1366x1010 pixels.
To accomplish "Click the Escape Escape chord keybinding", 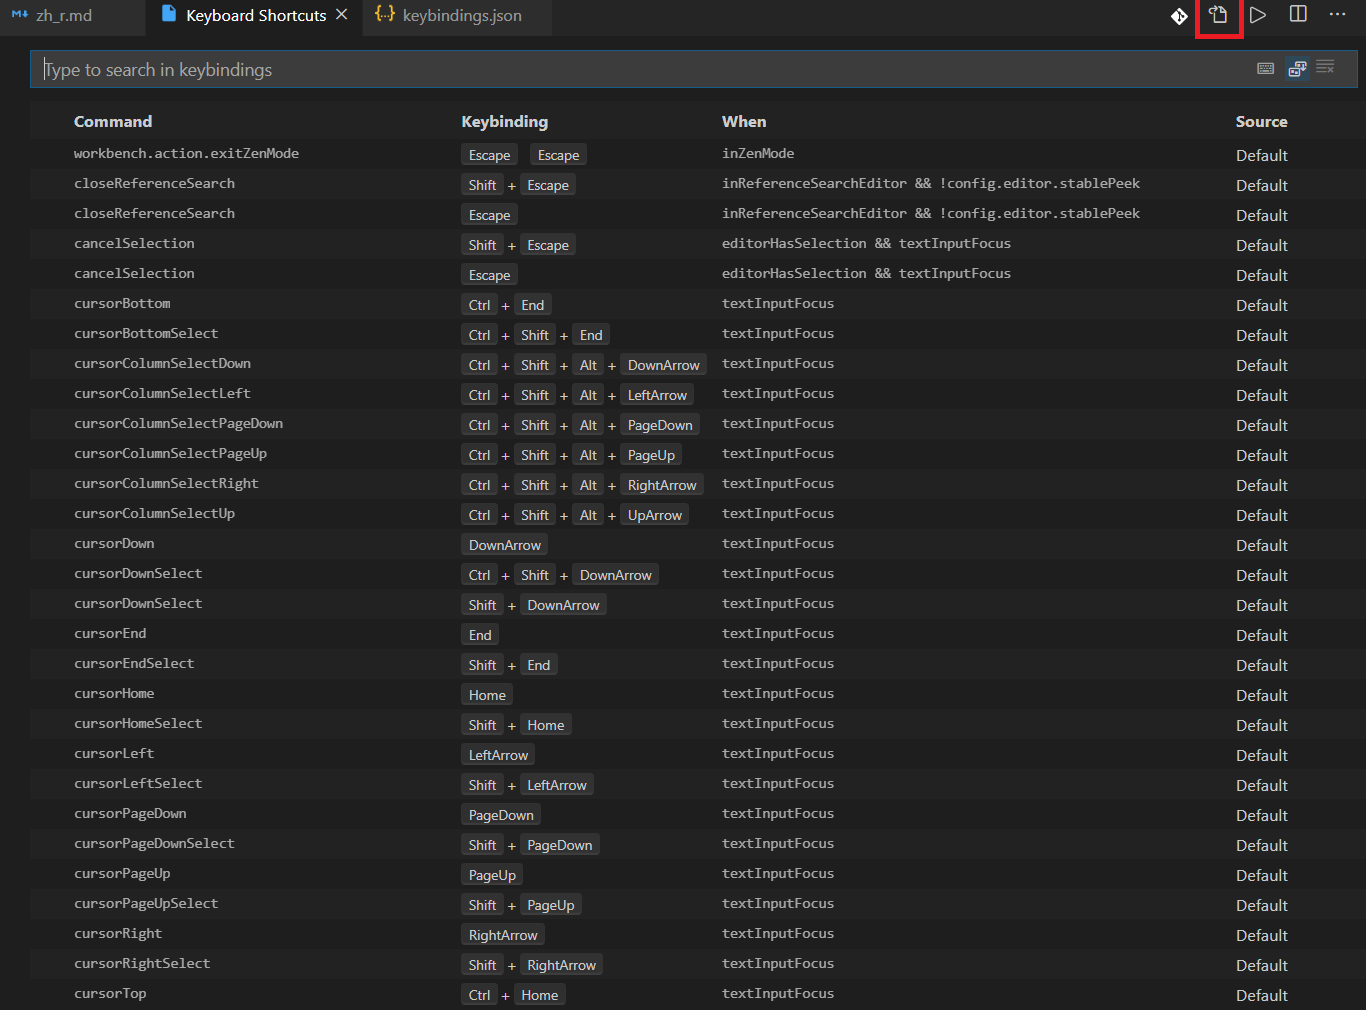I will click(x=524, y=155).
